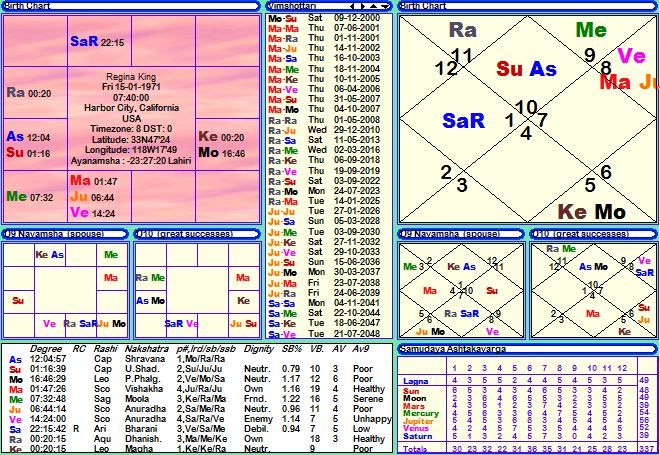Open Birth Chart title above the pink chart
660x455 pixels.
click(x=27, y=6)
